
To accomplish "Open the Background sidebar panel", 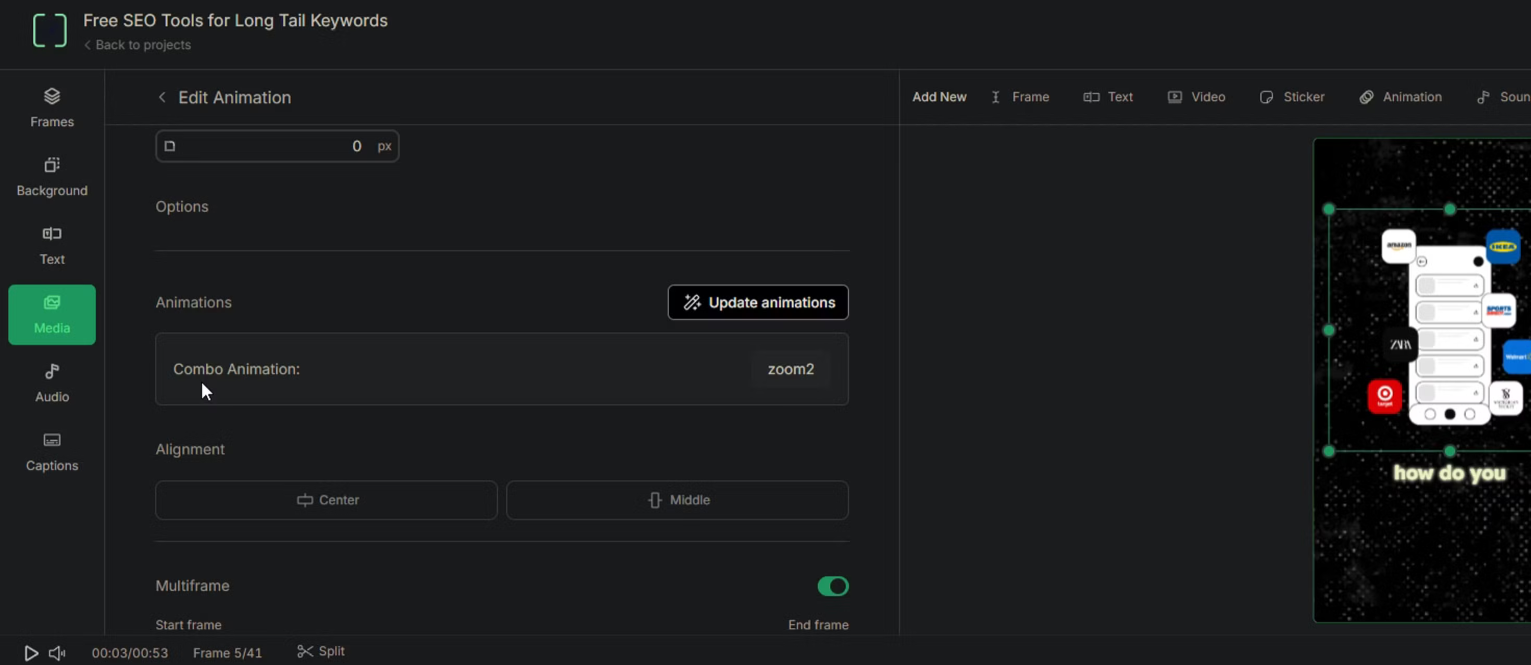I will tap(52, 177).
